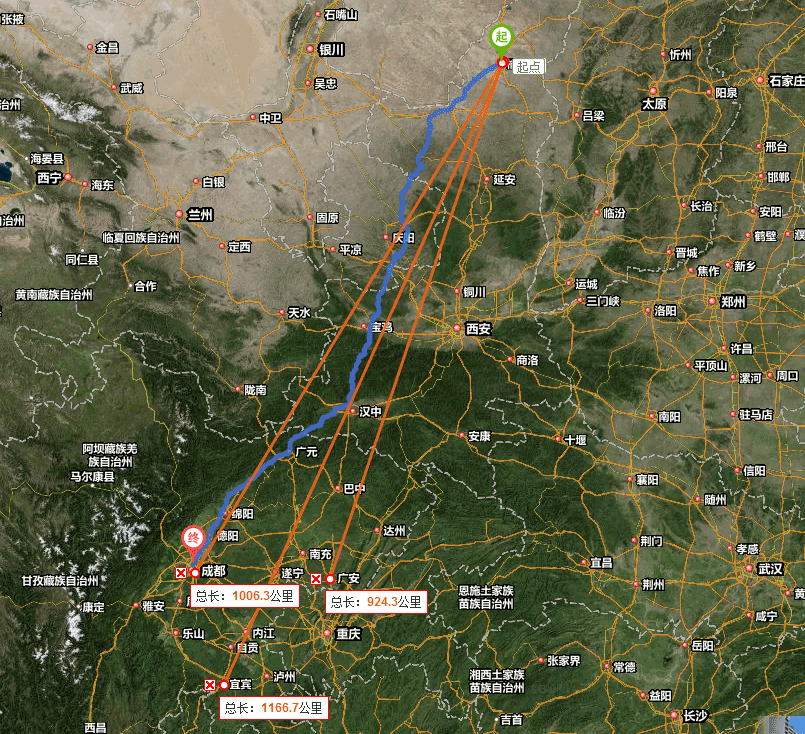Click the 郑州 city label
The height and width of the screenshot is (734, 805).
(x=733, y=302)
